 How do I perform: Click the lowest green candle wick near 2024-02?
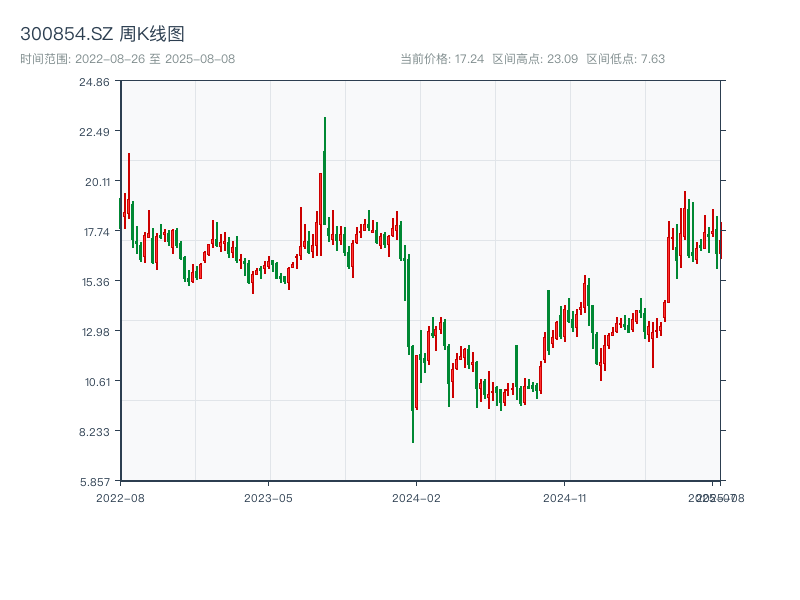click(x=413, y=425)
